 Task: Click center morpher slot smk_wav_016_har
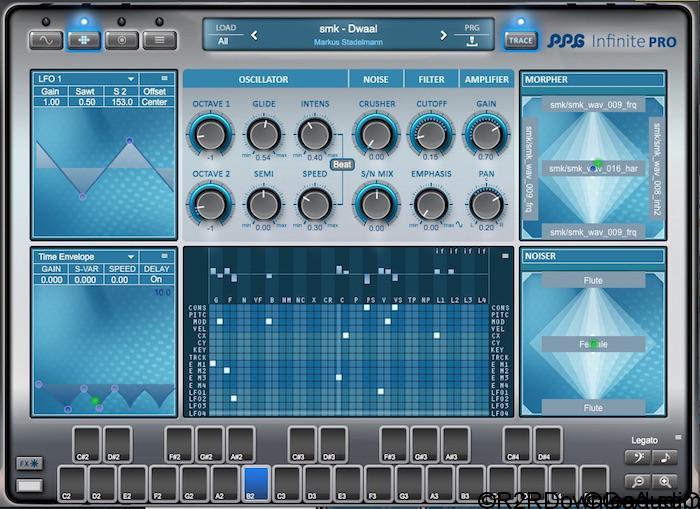593,169
